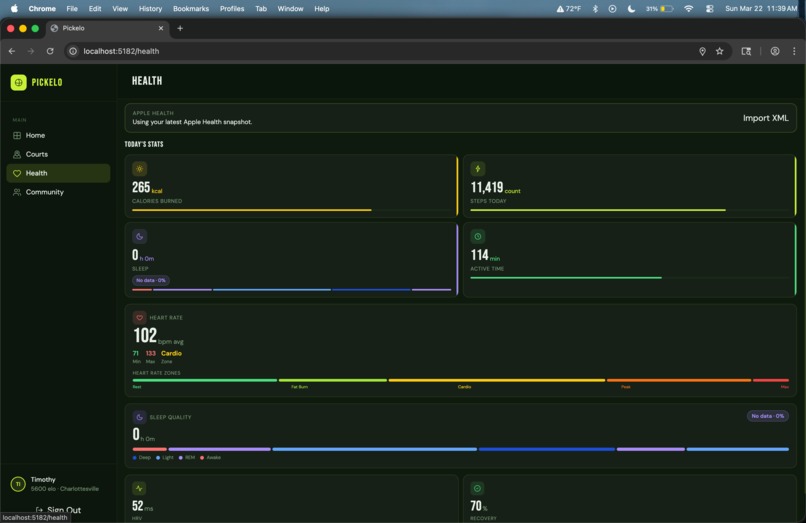Screen dimensions: 806x523
Task: Open the Community sidebar item
Action: (58, 192)
